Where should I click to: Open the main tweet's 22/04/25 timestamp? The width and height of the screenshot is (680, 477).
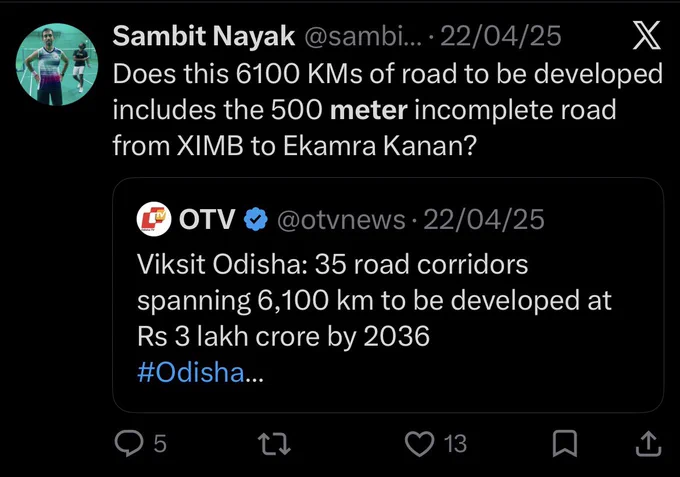pos(500,36)
